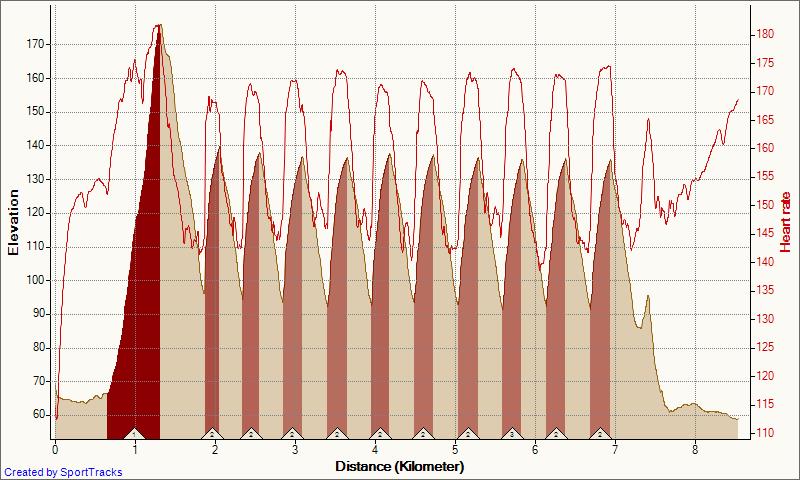Viewport: 800px width, 480px height.
Task: Click the 180 tick on heart rate axis
Action: pos(762,34)
